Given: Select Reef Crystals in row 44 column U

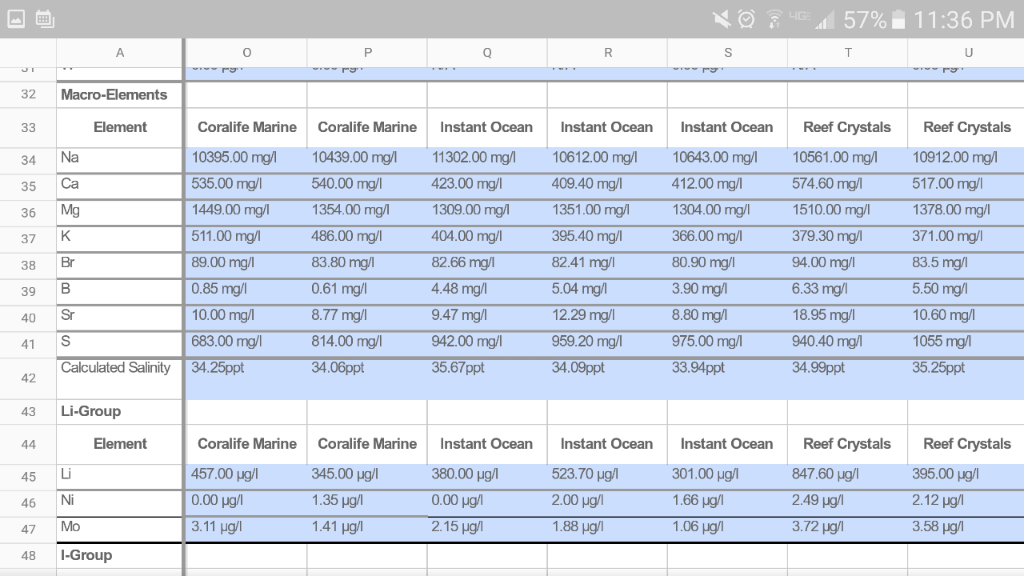Looking at the screenshot, I should (966, 445).
